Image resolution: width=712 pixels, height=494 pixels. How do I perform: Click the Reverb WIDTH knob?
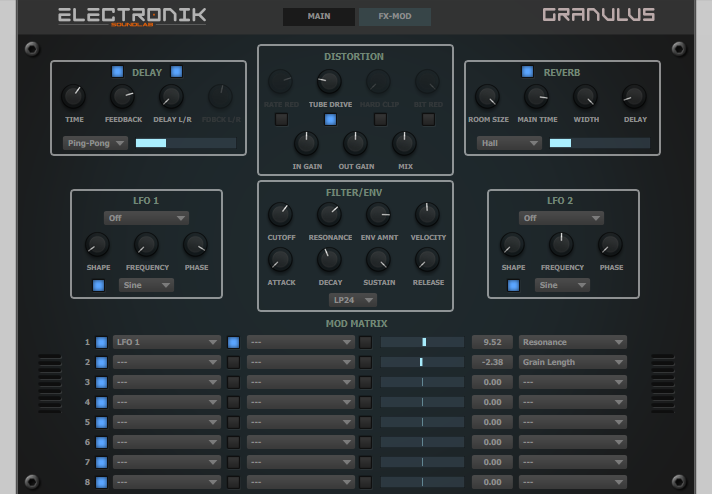586,96
